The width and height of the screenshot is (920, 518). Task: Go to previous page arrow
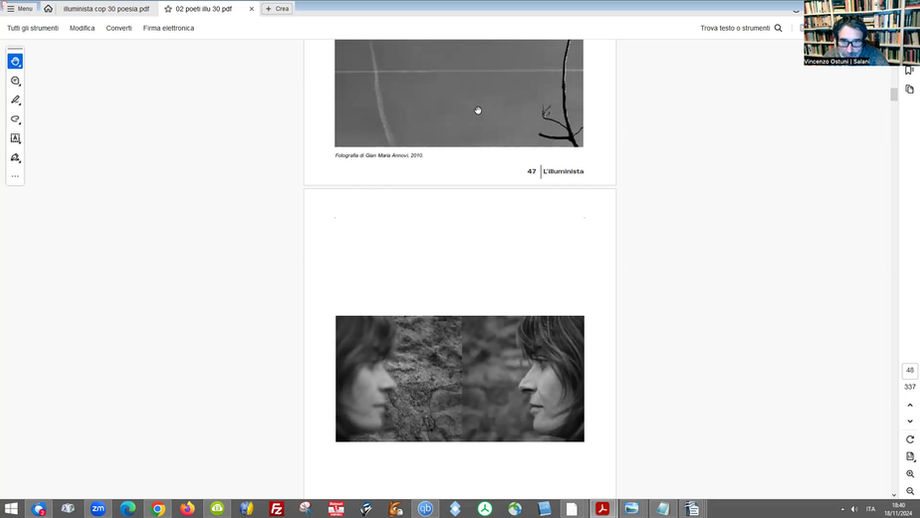point(910,405)
